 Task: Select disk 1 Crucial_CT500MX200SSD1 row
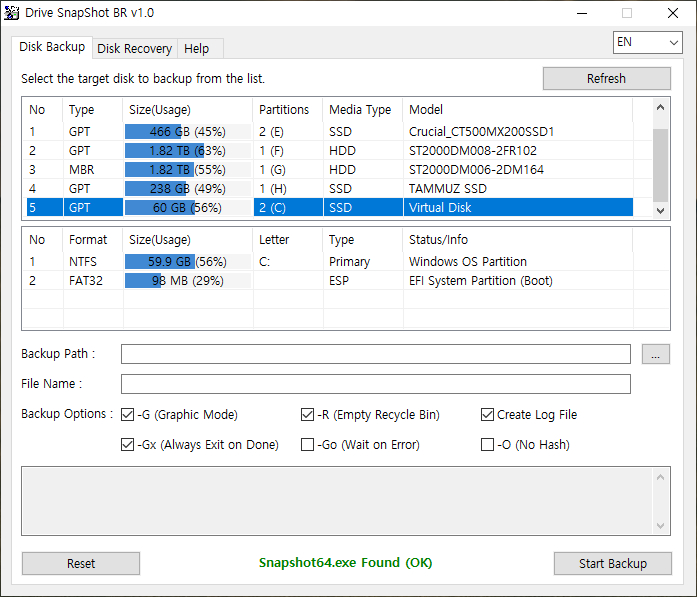click(x=330, y=132)
